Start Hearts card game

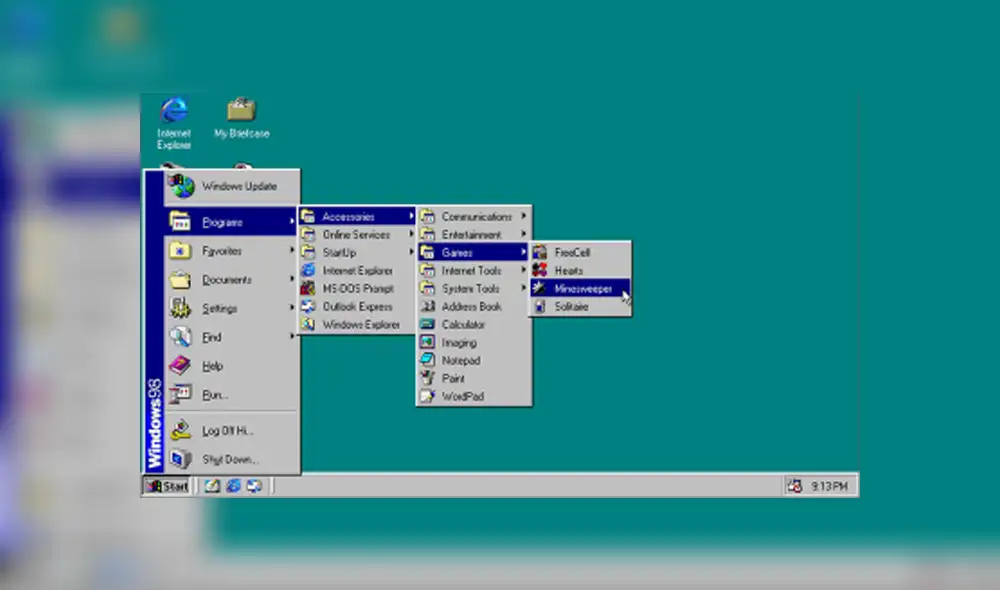click(x=578, y=271)
